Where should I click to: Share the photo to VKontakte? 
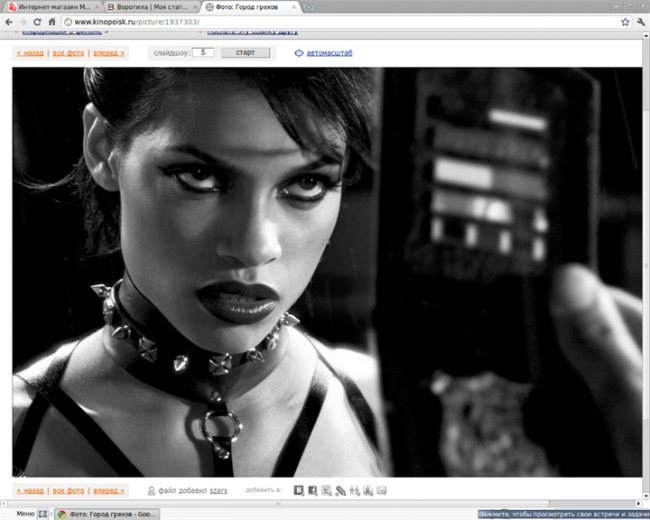(x=298, y=491)
